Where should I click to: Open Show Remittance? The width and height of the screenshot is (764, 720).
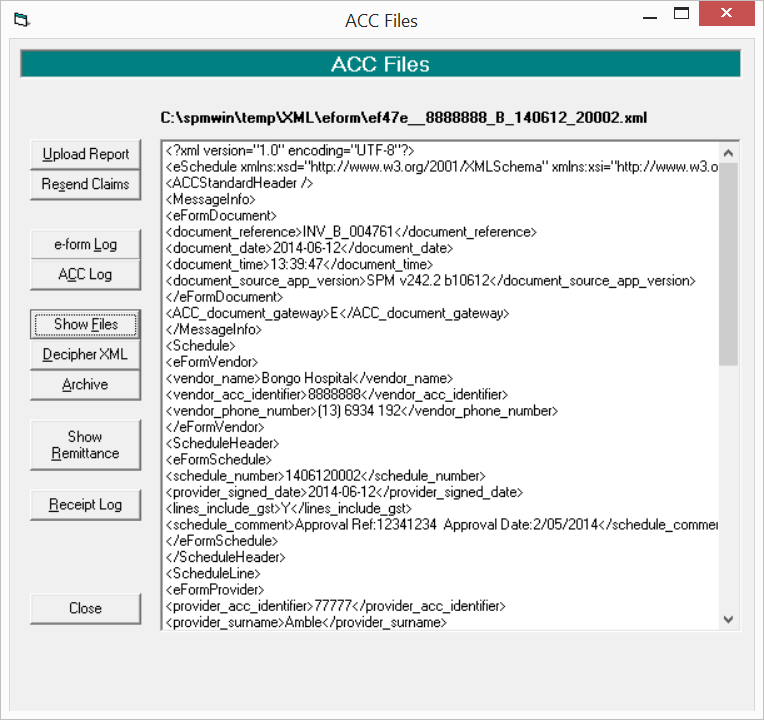(x=85, y=445)
